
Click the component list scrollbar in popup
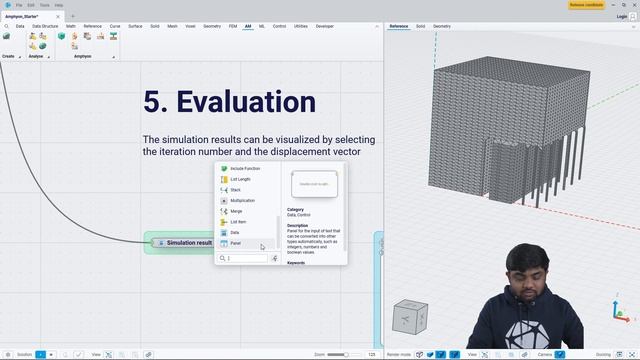point(279,232)
